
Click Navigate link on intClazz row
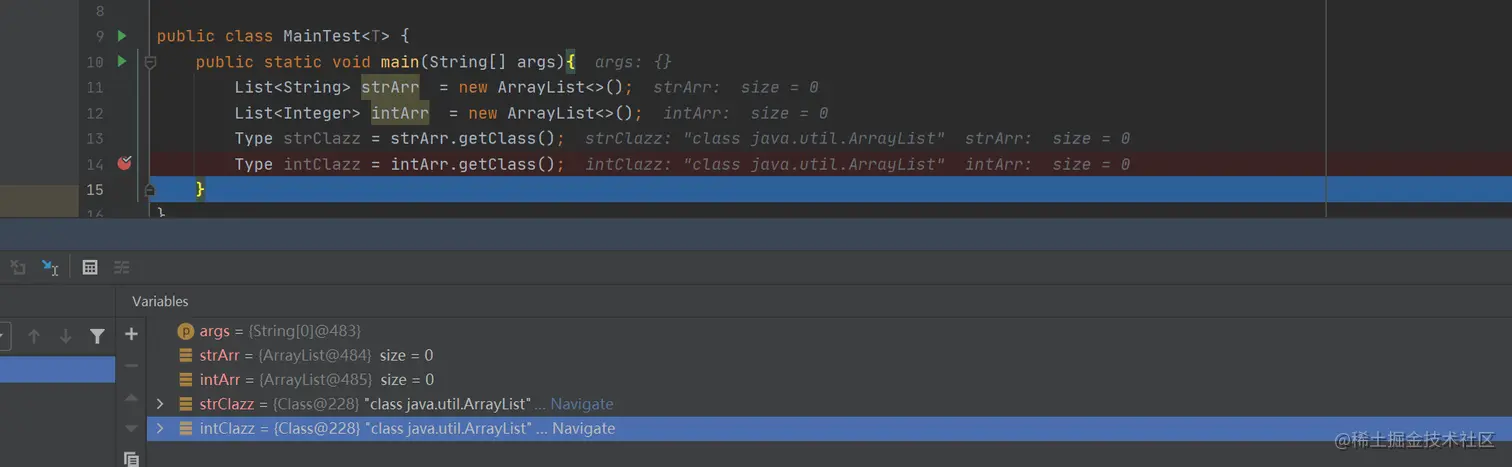coord(584,428)
